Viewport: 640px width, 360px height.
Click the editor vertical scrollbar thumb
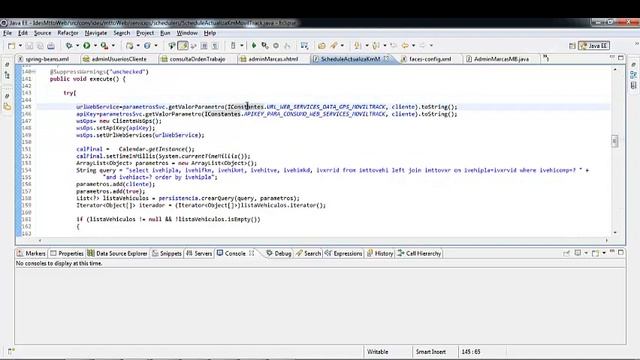click(x=615, y=141)
